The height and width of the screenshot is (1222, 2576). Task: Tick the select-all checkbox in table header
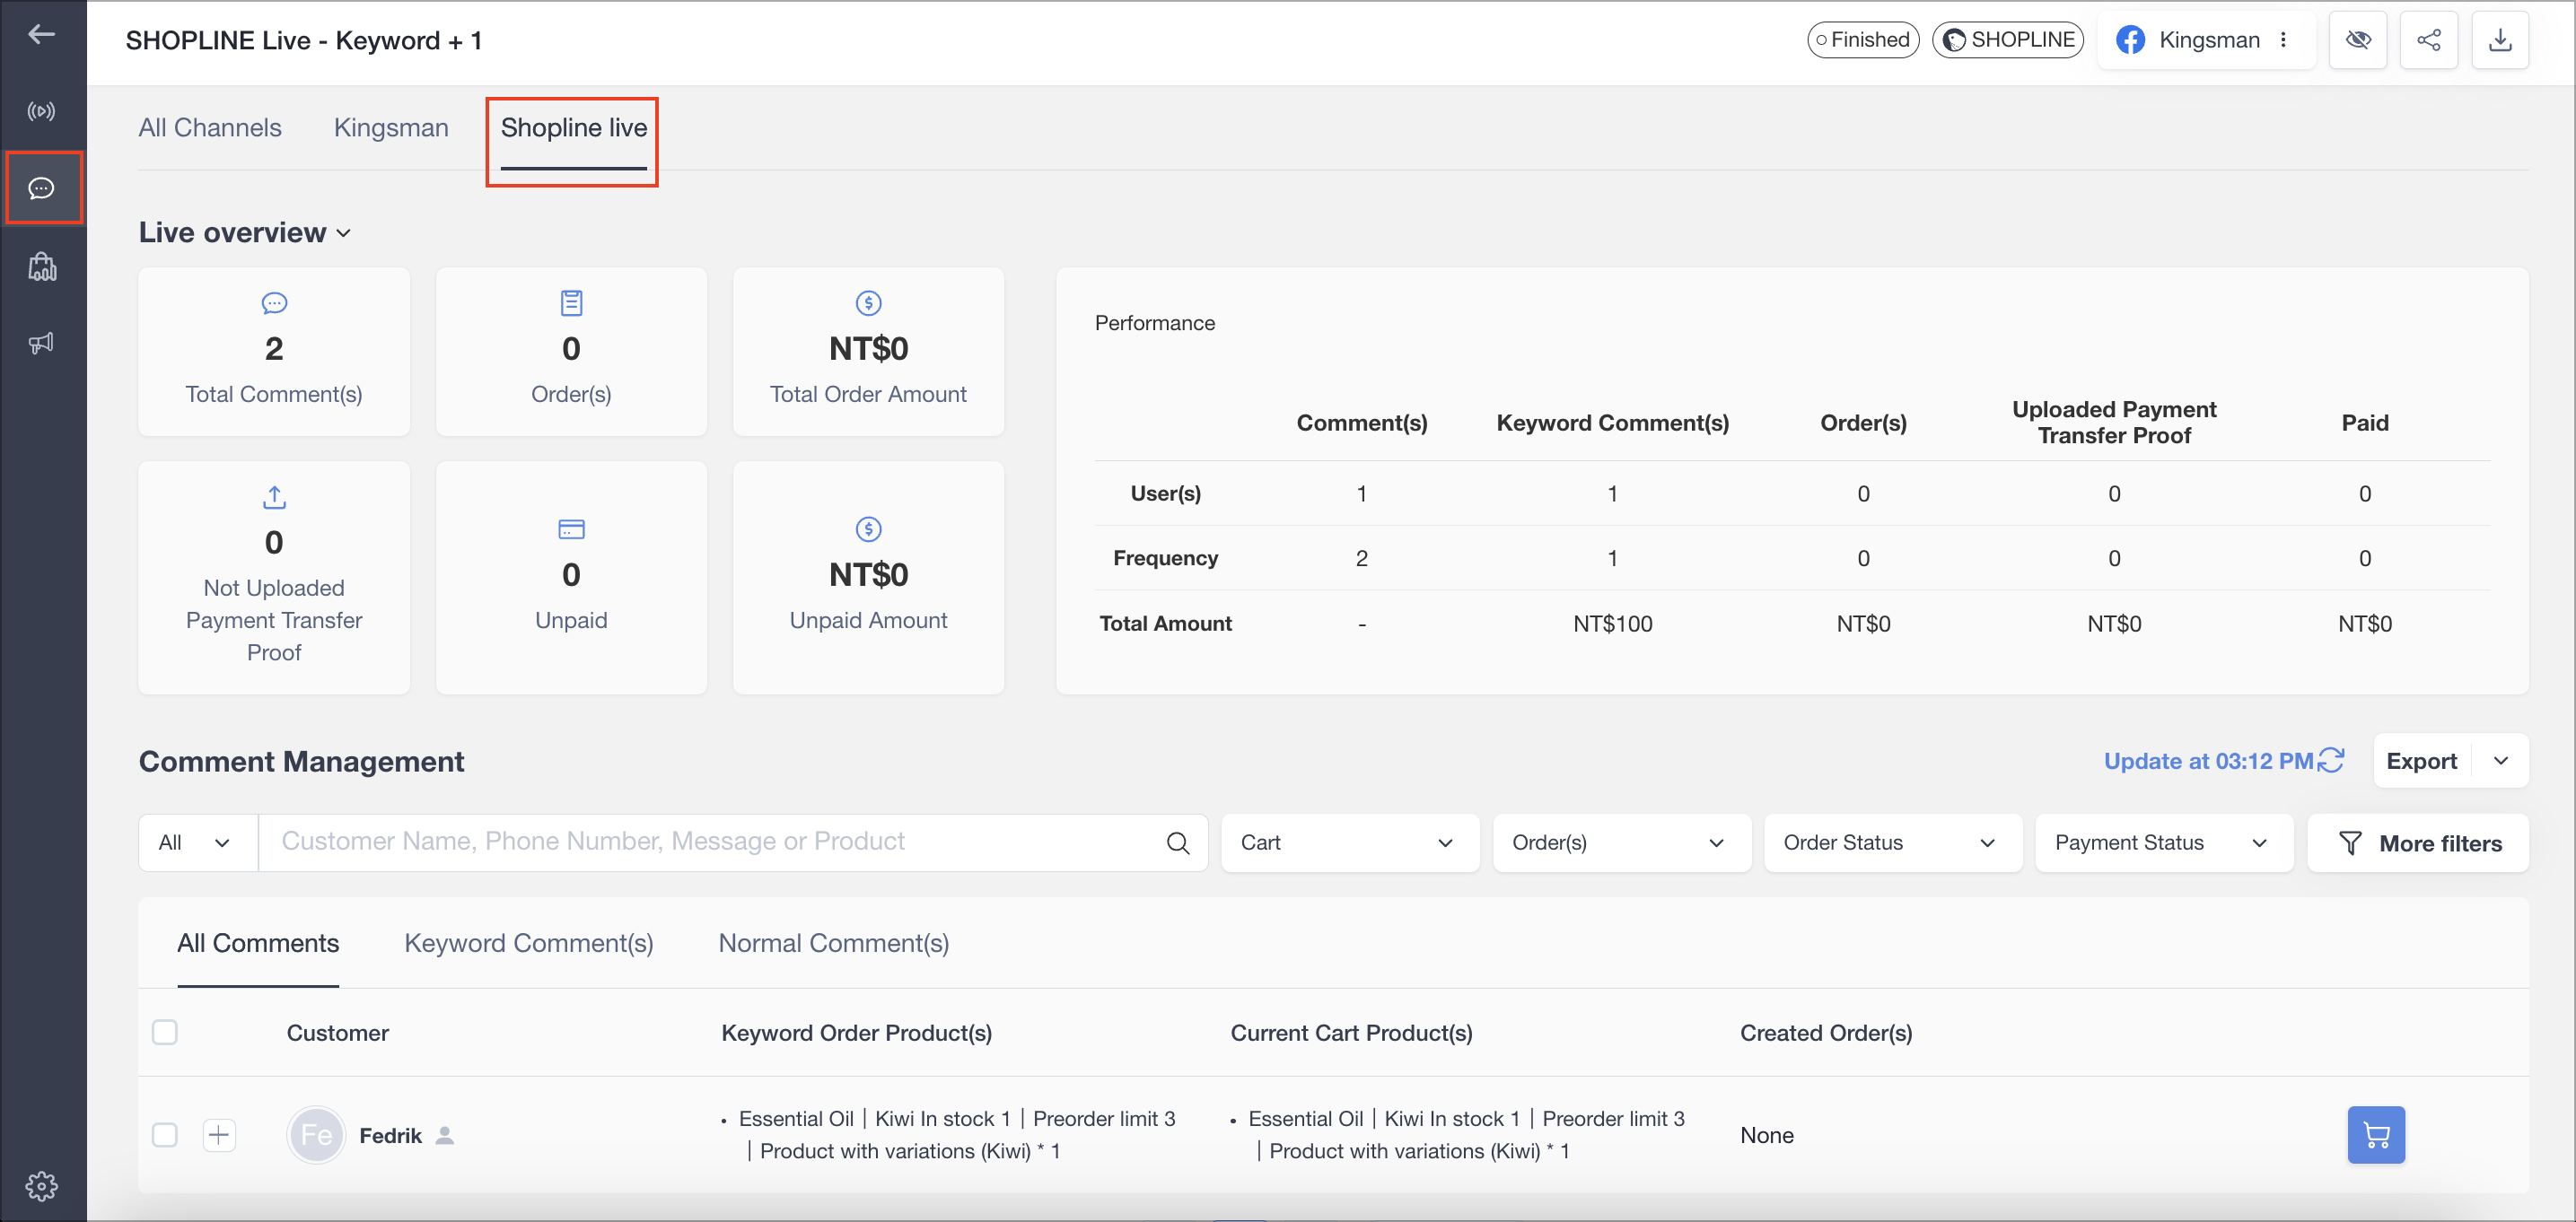click(x=165, y=1032)
